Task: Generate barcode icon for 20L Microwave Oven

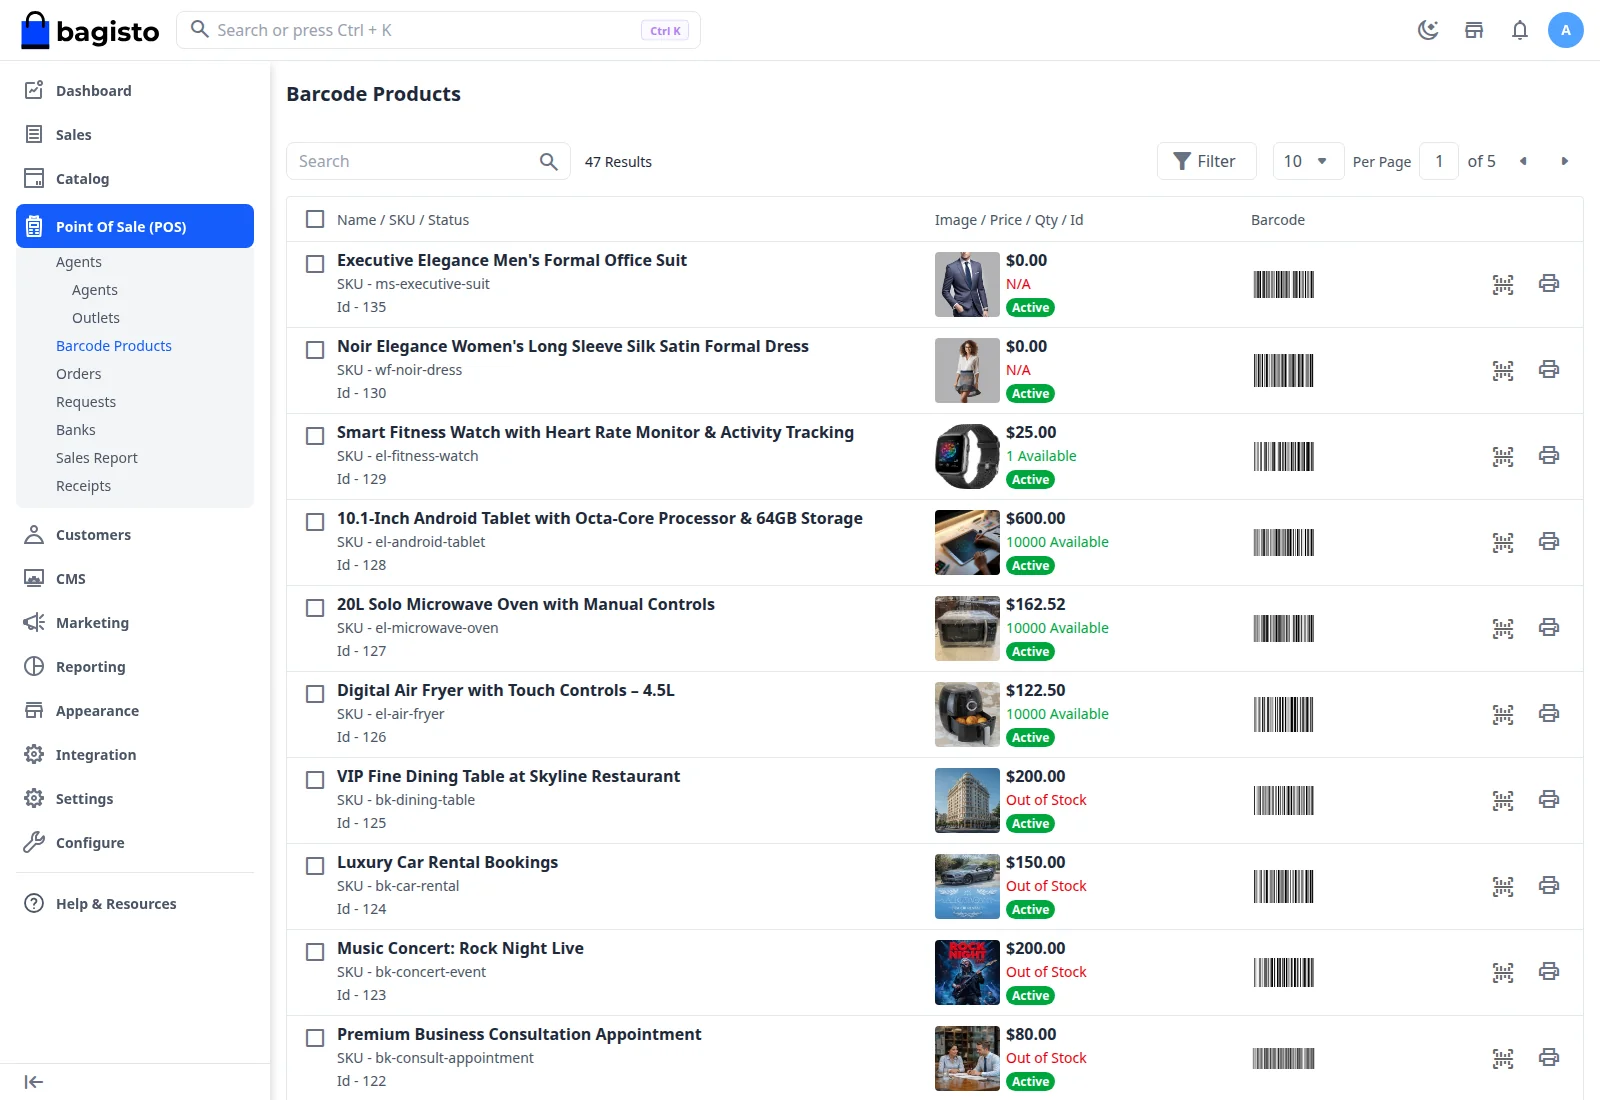Action: [x=1503, y=628]
